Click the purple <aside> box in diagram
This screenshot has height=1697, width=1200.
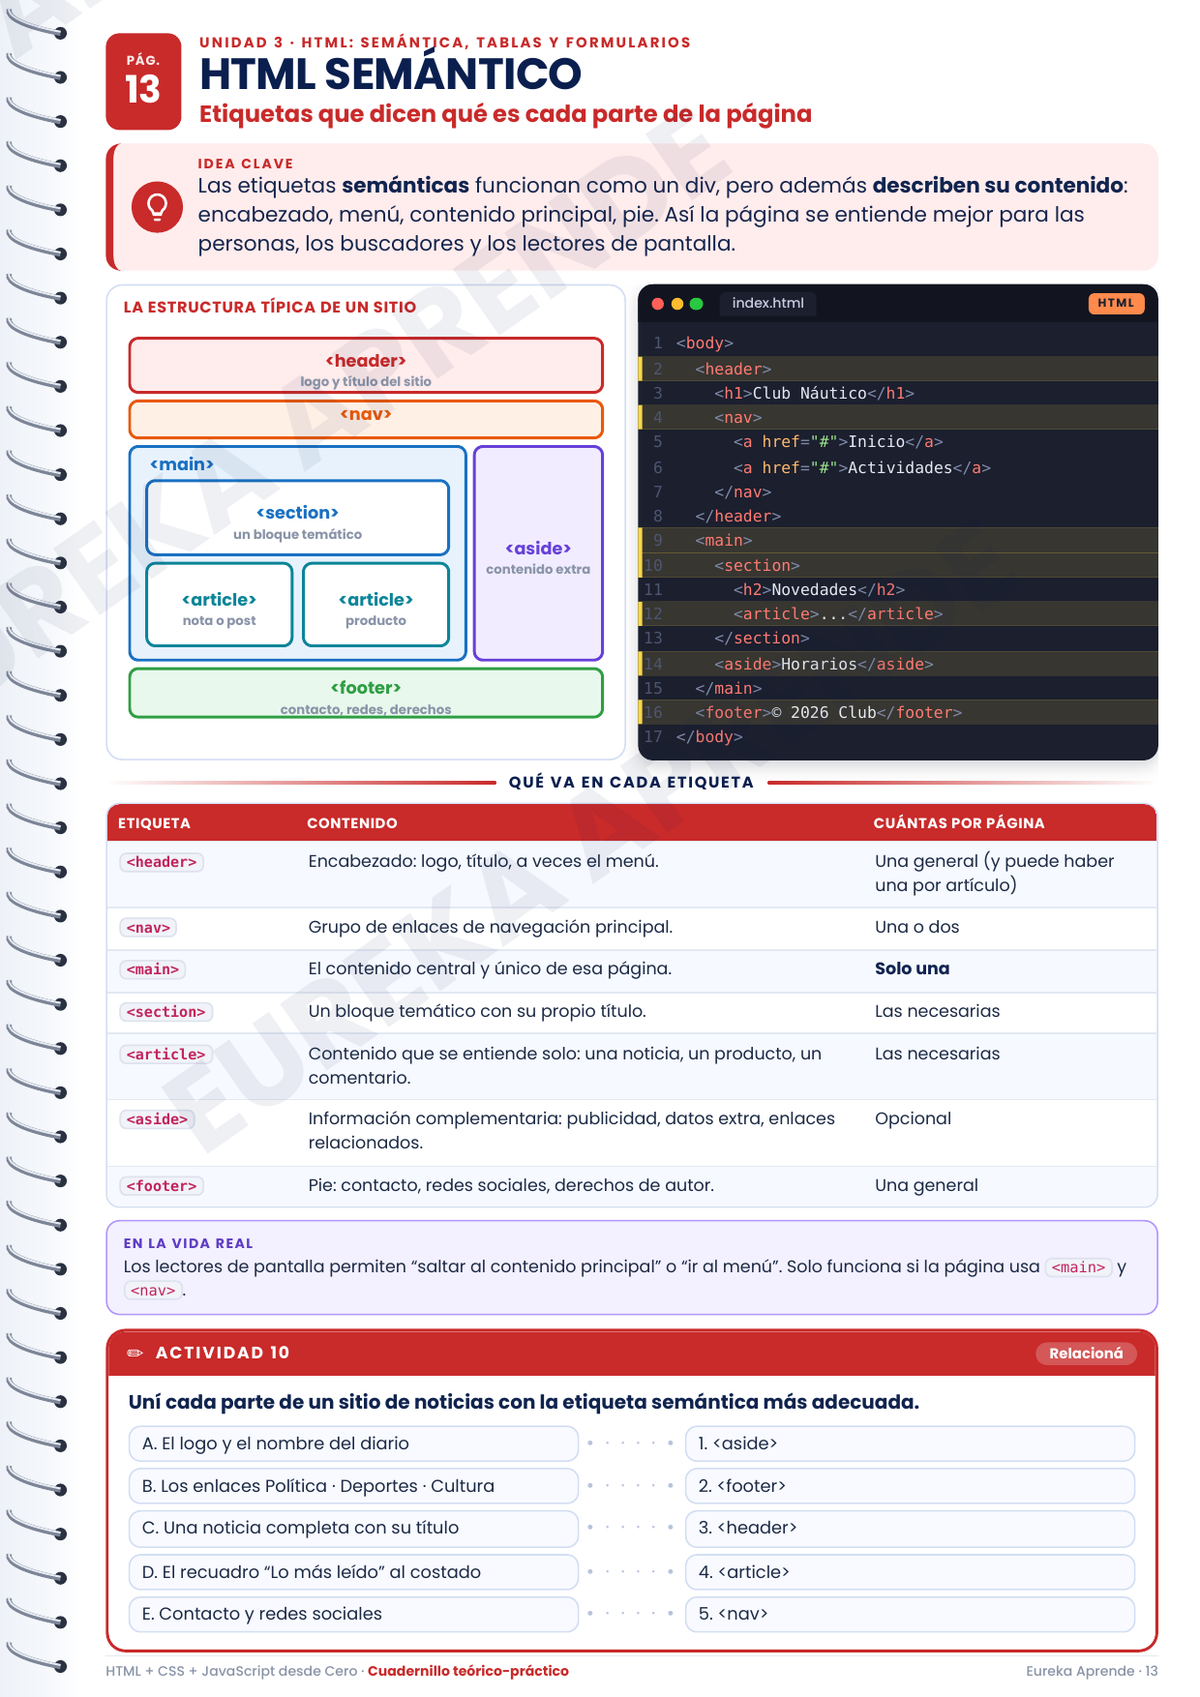pos(538,553)
